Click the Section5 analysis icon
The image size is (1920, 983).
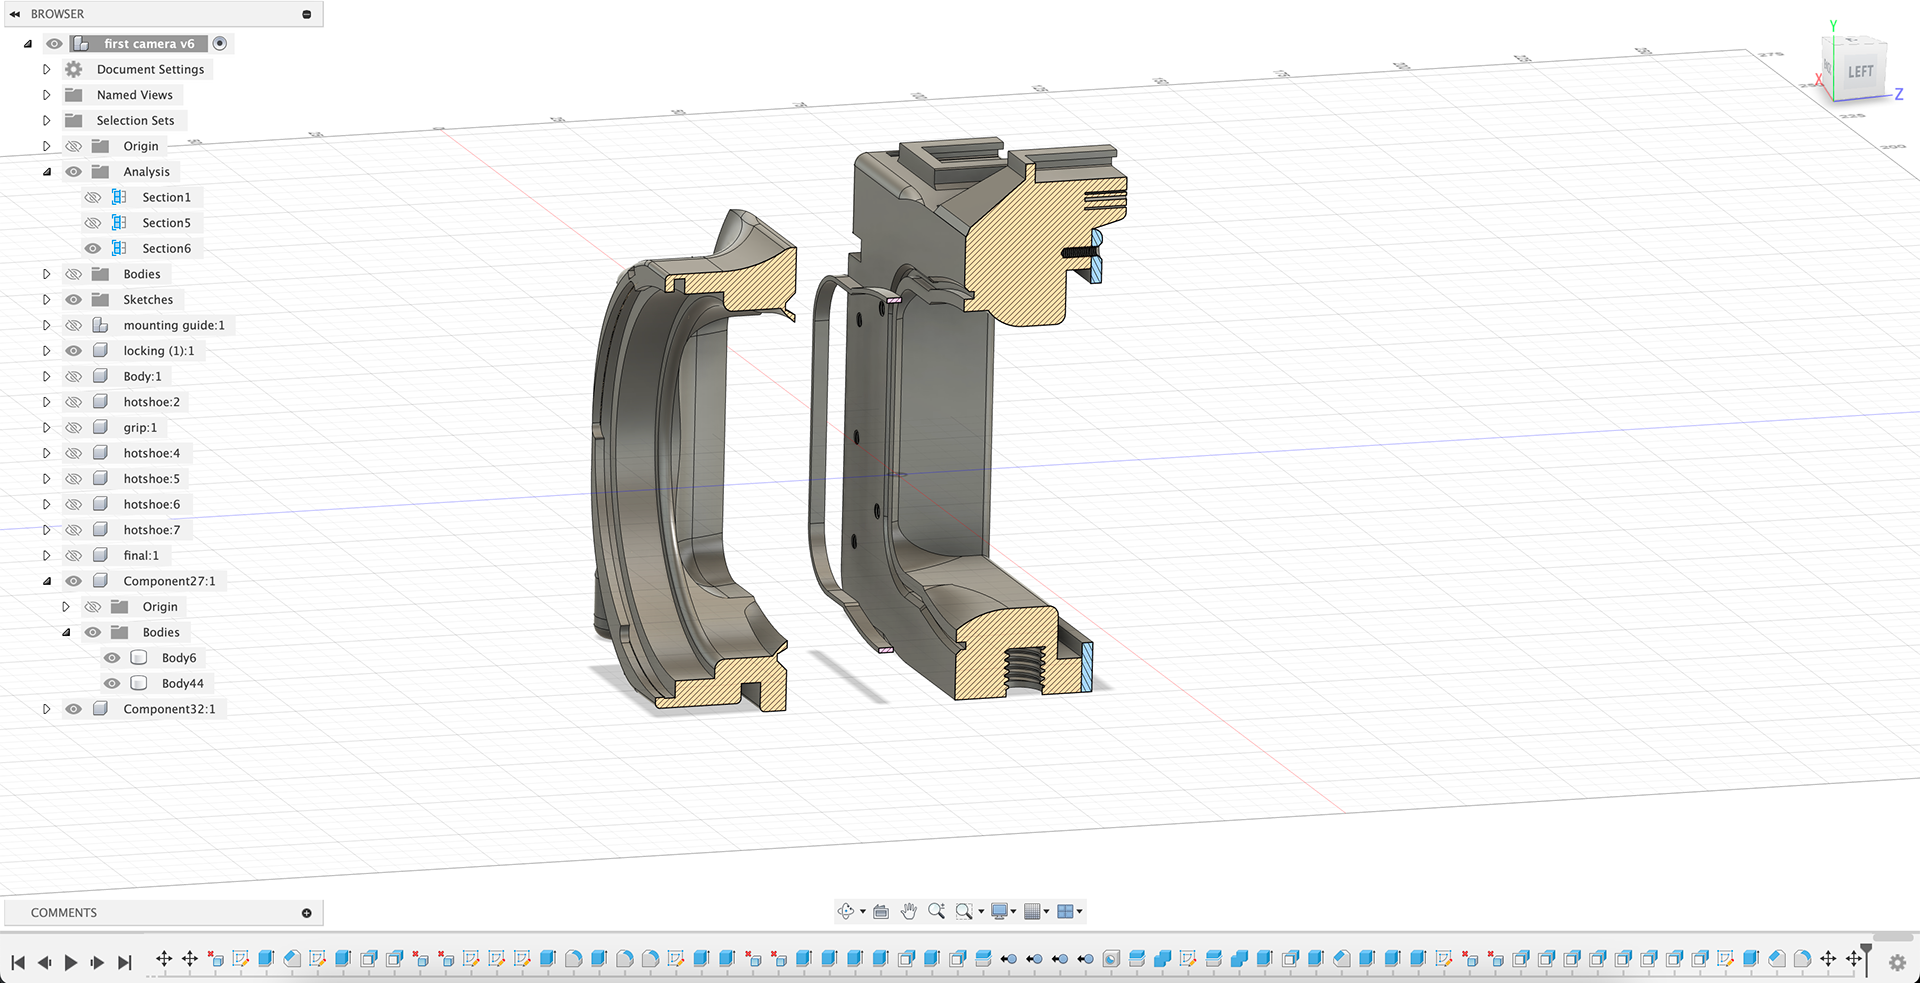[x=119, y=223]
